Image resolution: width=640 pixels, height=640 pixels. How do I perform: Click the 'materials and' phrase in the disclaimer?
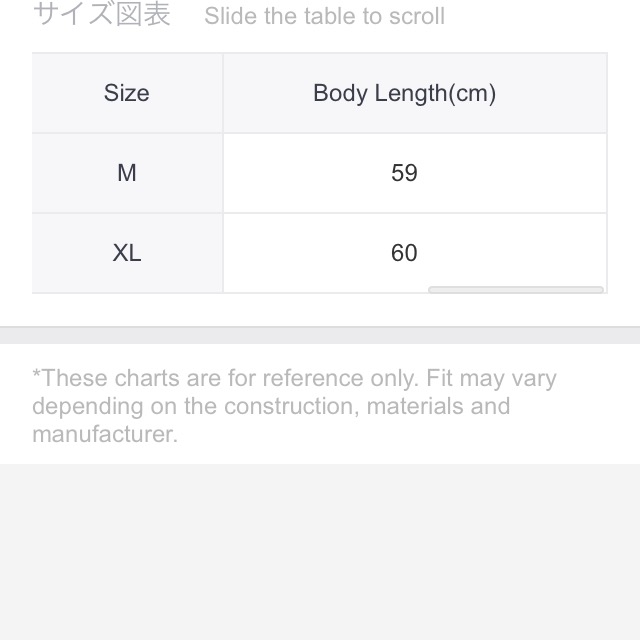tap(438, 406)
